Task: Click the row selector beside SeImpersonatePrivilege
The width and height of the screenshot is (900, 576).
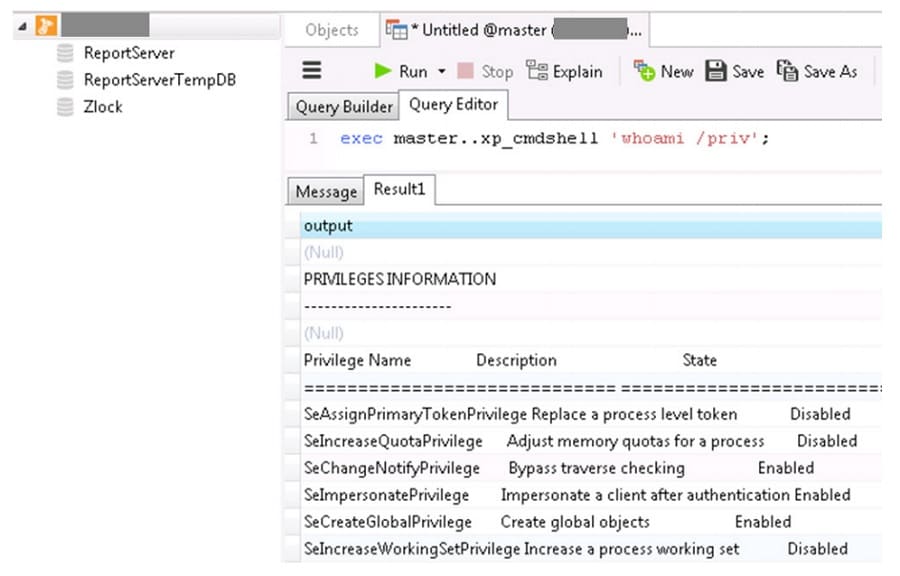Action: [x=293, y=495]
